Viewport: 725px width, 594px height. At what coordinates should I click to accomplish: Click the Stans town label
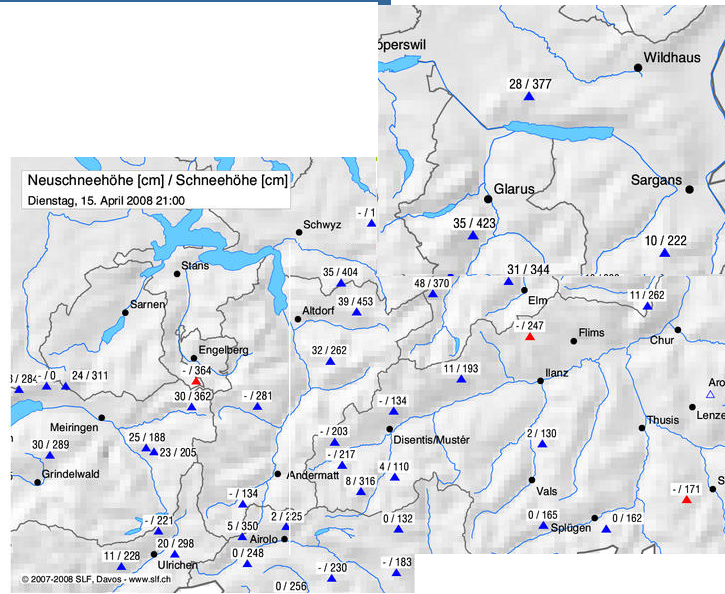pos(195,266)
